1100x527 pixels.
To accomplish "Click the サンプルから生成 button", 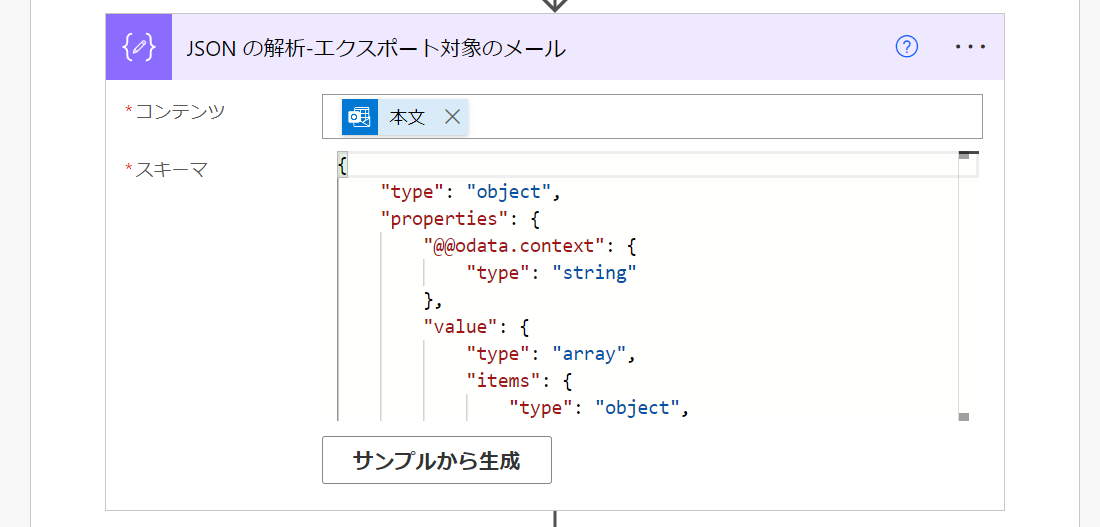I will [x=437, y=460].
